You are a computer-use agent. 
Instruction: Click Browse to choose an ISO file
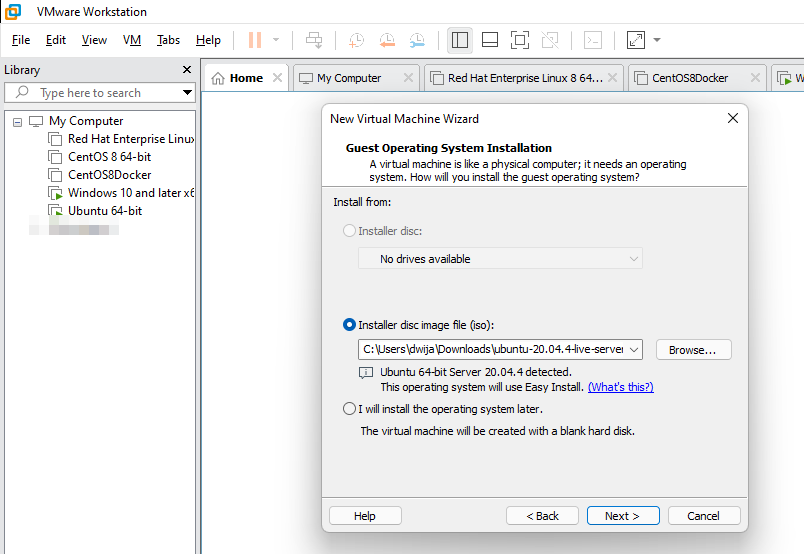click(x=693, y=350)
